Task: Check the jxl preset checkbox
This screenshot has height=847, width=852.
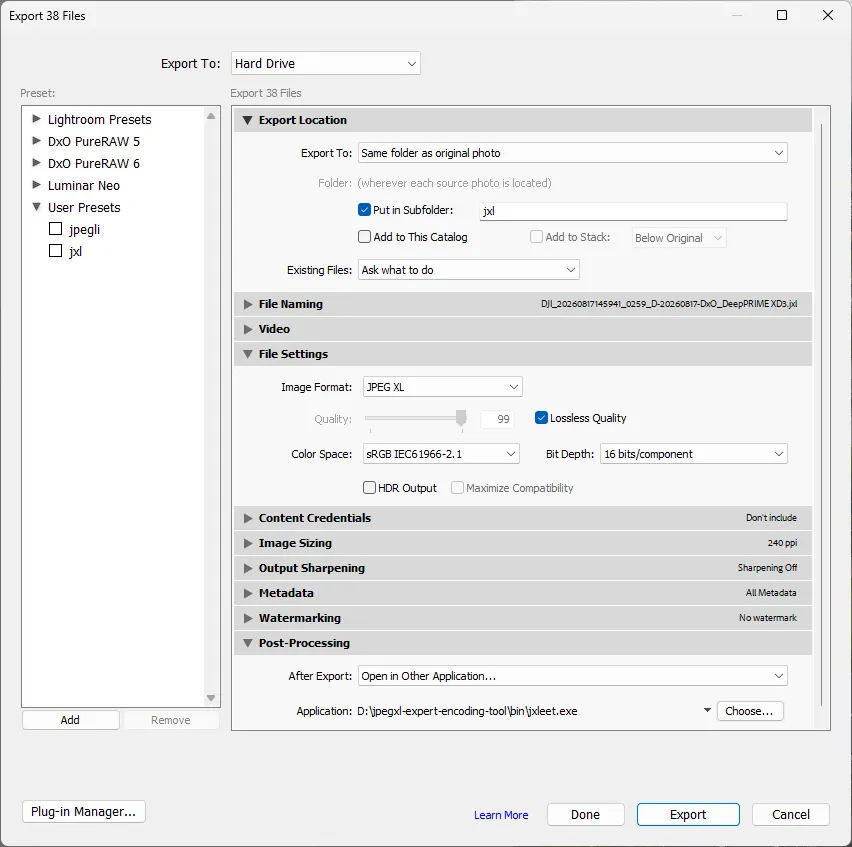Action: click(x=55, y=251)
